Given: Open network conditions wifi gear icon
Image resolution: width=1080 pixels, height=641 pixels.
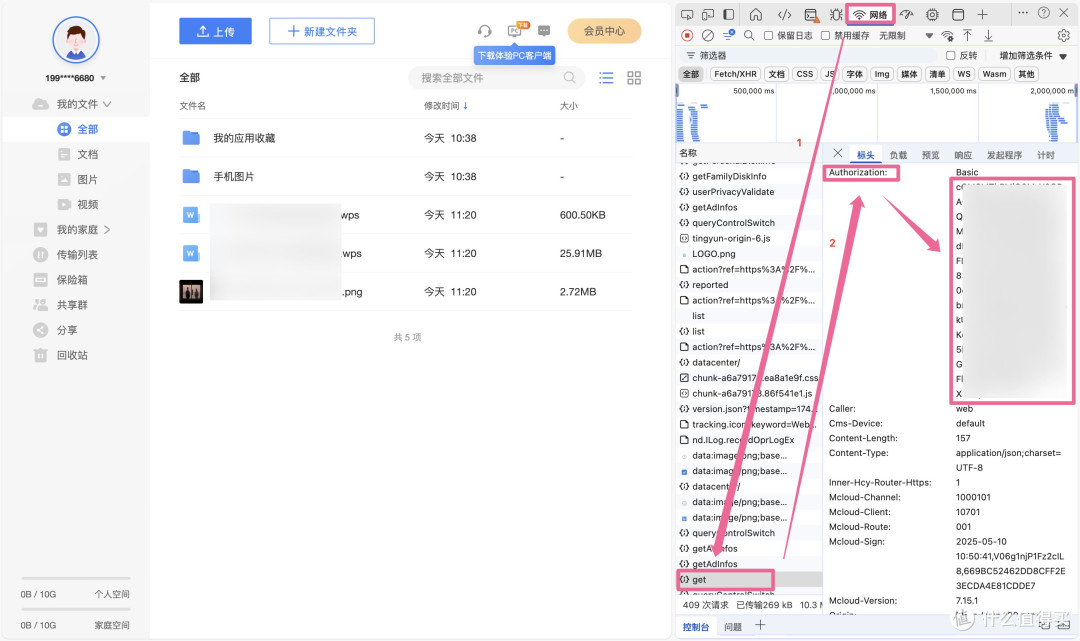Looking at the screenshot, I should click(948, 36).
